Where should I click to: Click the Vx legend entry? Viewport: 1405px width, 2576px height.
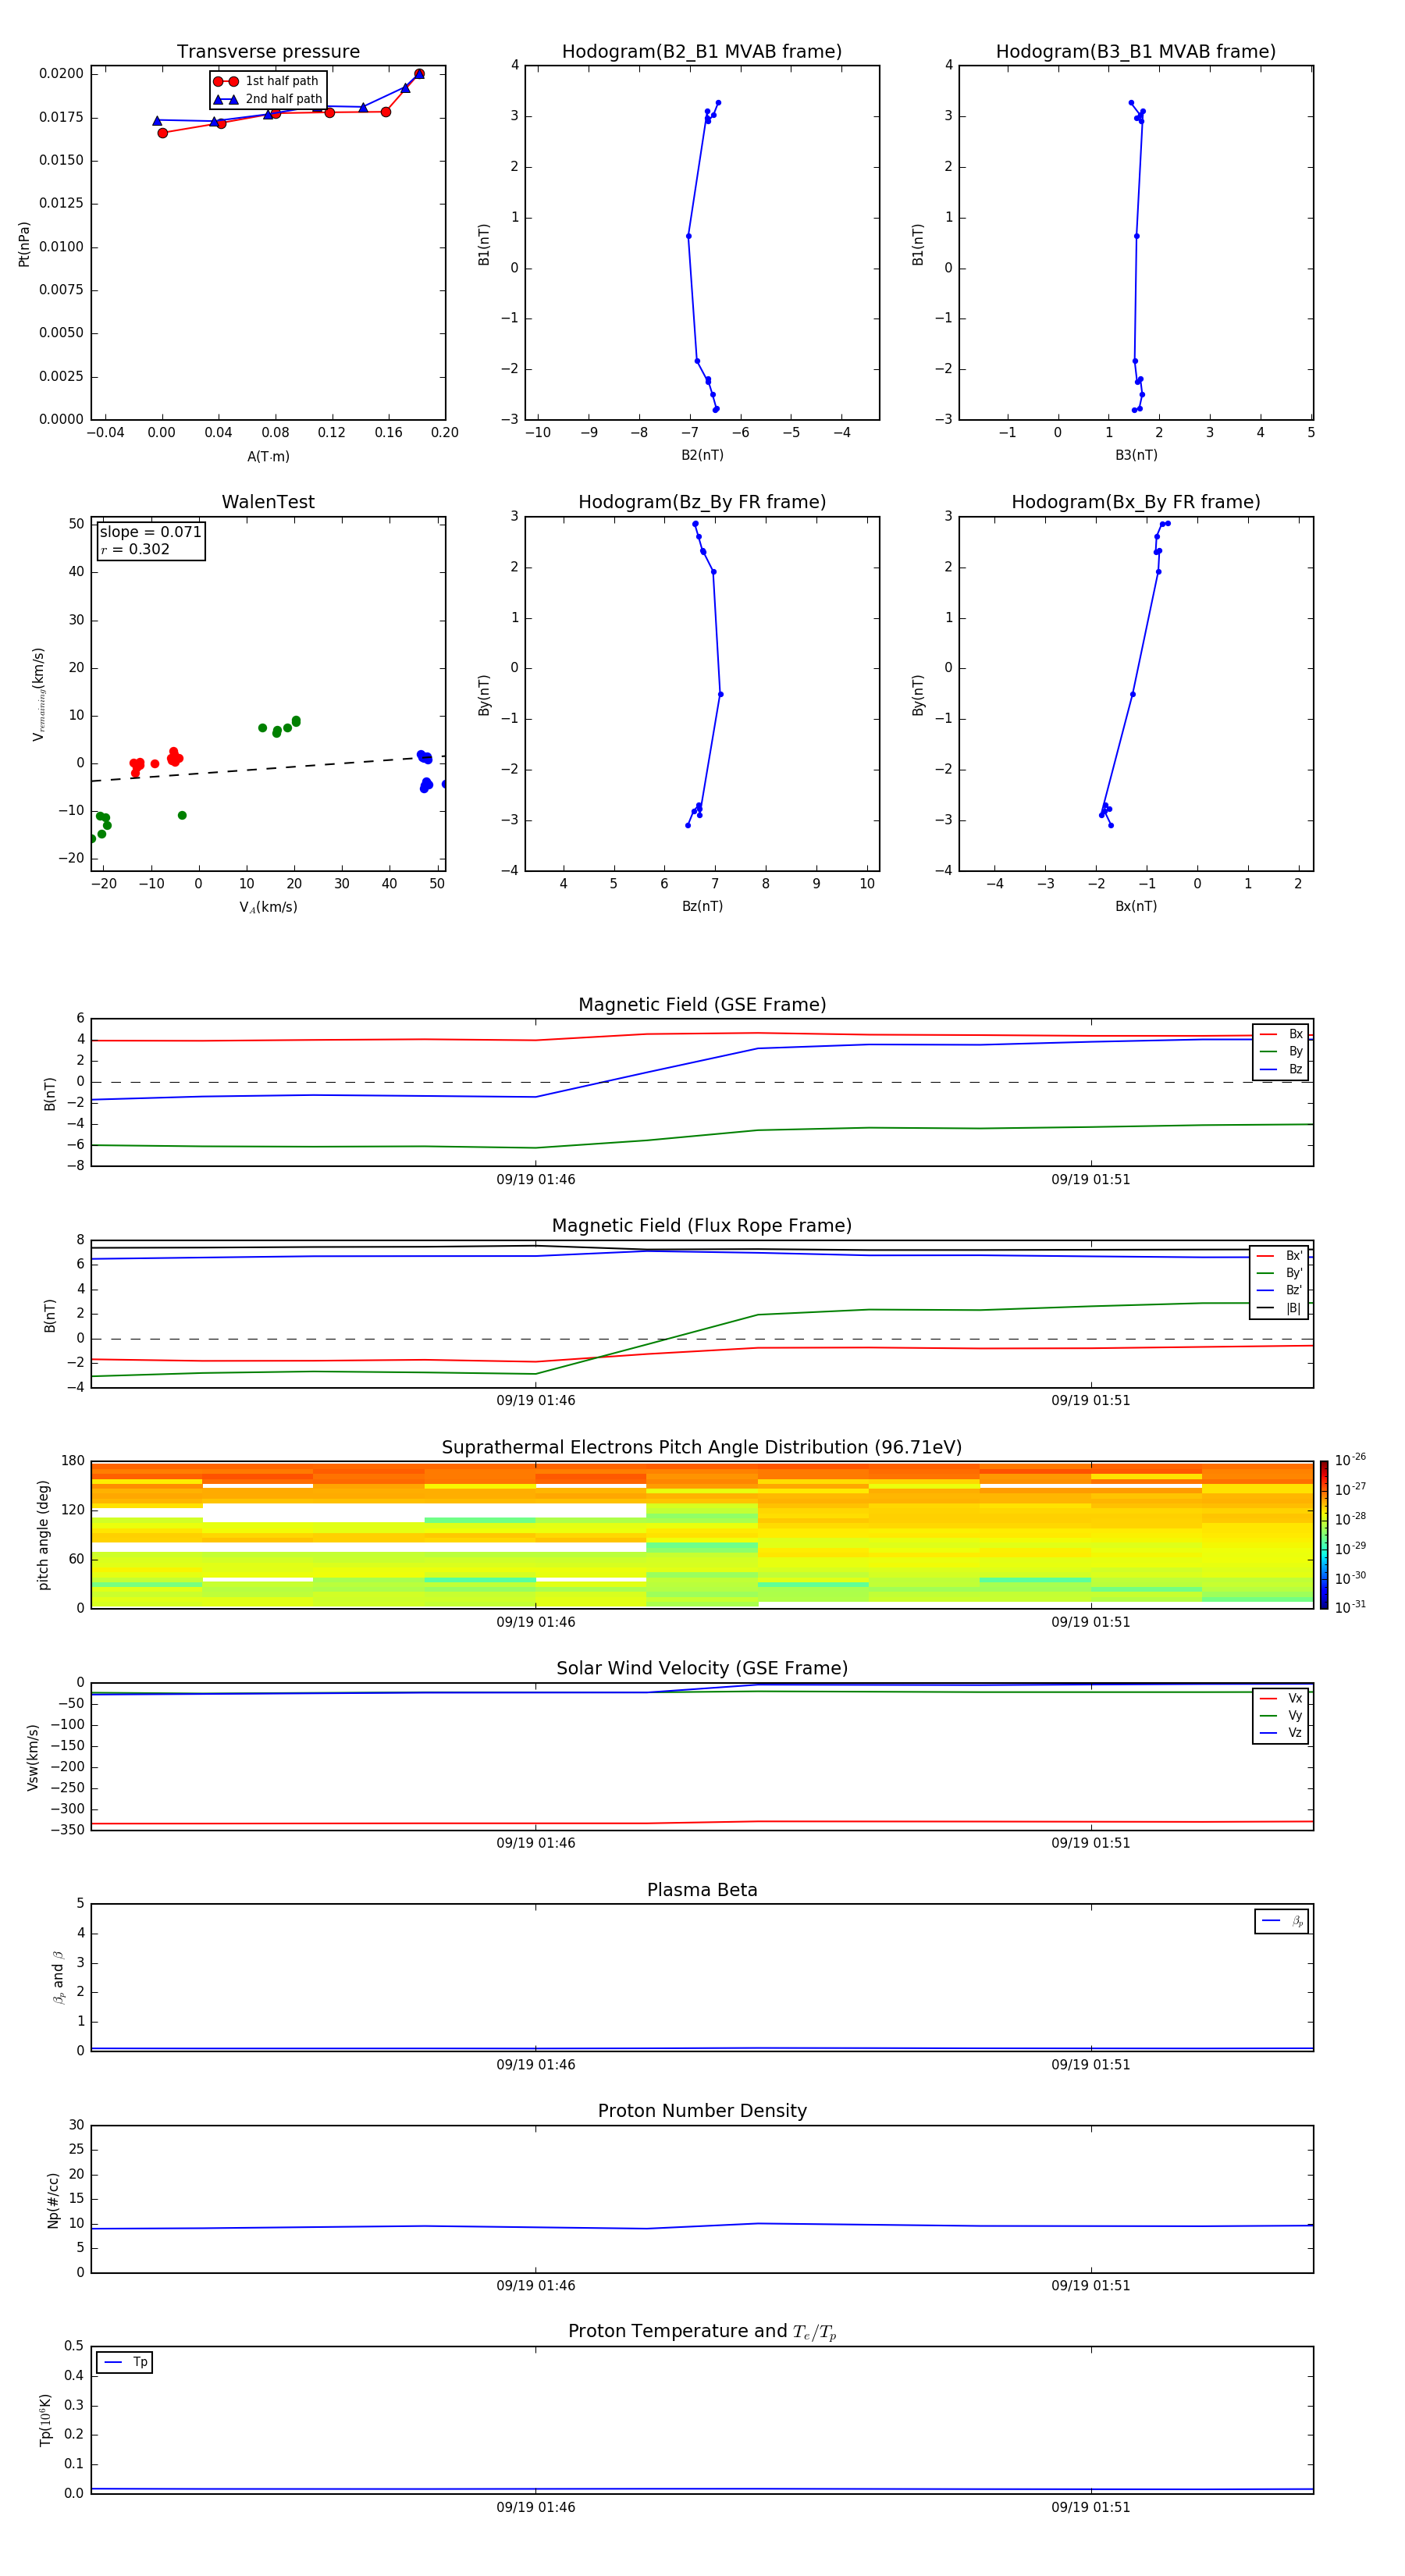click(1281, 1698)
